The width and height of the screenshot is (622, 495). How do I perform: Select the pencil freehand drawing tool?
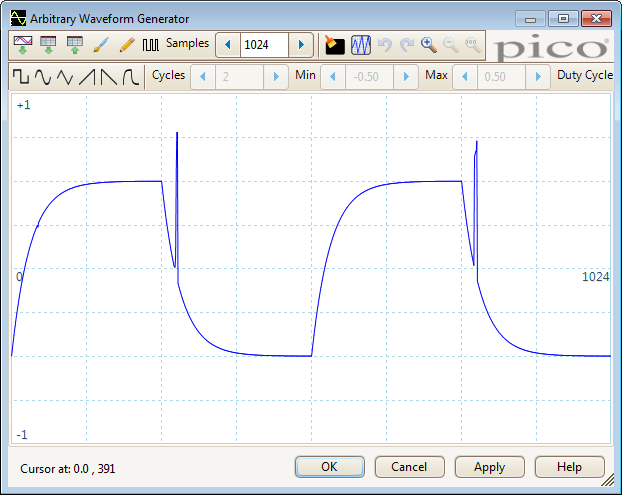tap(127, 45)
